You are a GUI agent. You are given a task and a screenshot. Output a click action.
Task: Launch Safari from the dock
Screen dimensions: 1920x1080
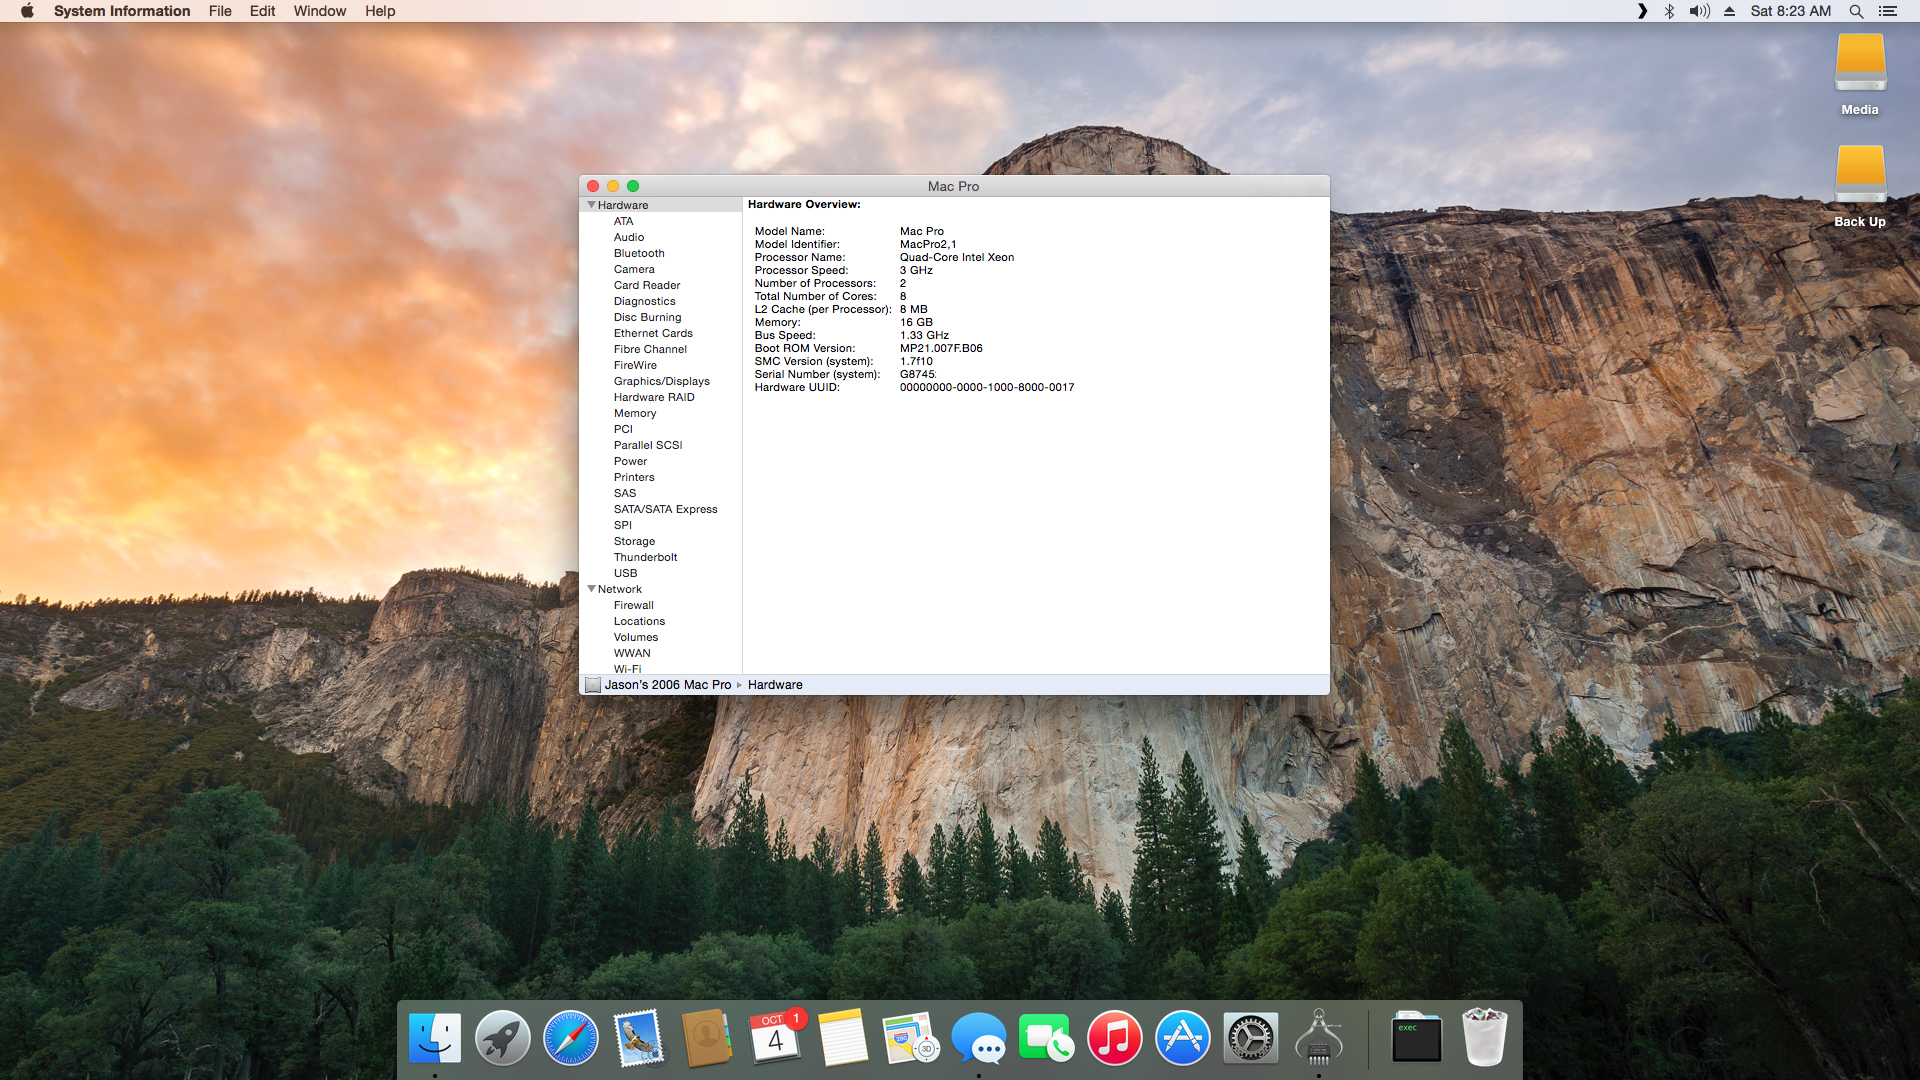[570, 1038]
